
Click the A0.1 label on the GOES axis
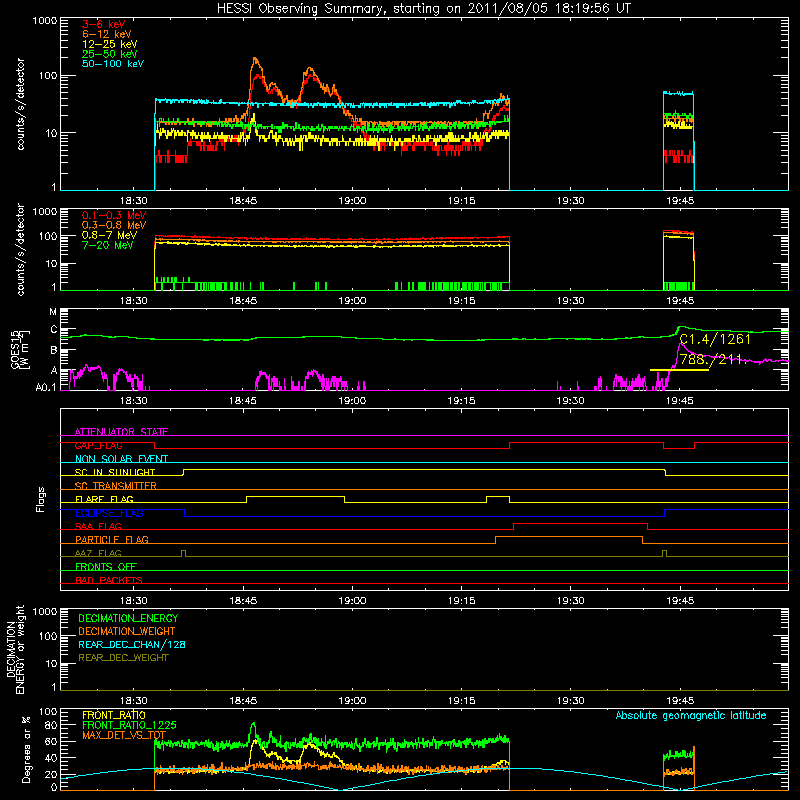pos(45,387)
